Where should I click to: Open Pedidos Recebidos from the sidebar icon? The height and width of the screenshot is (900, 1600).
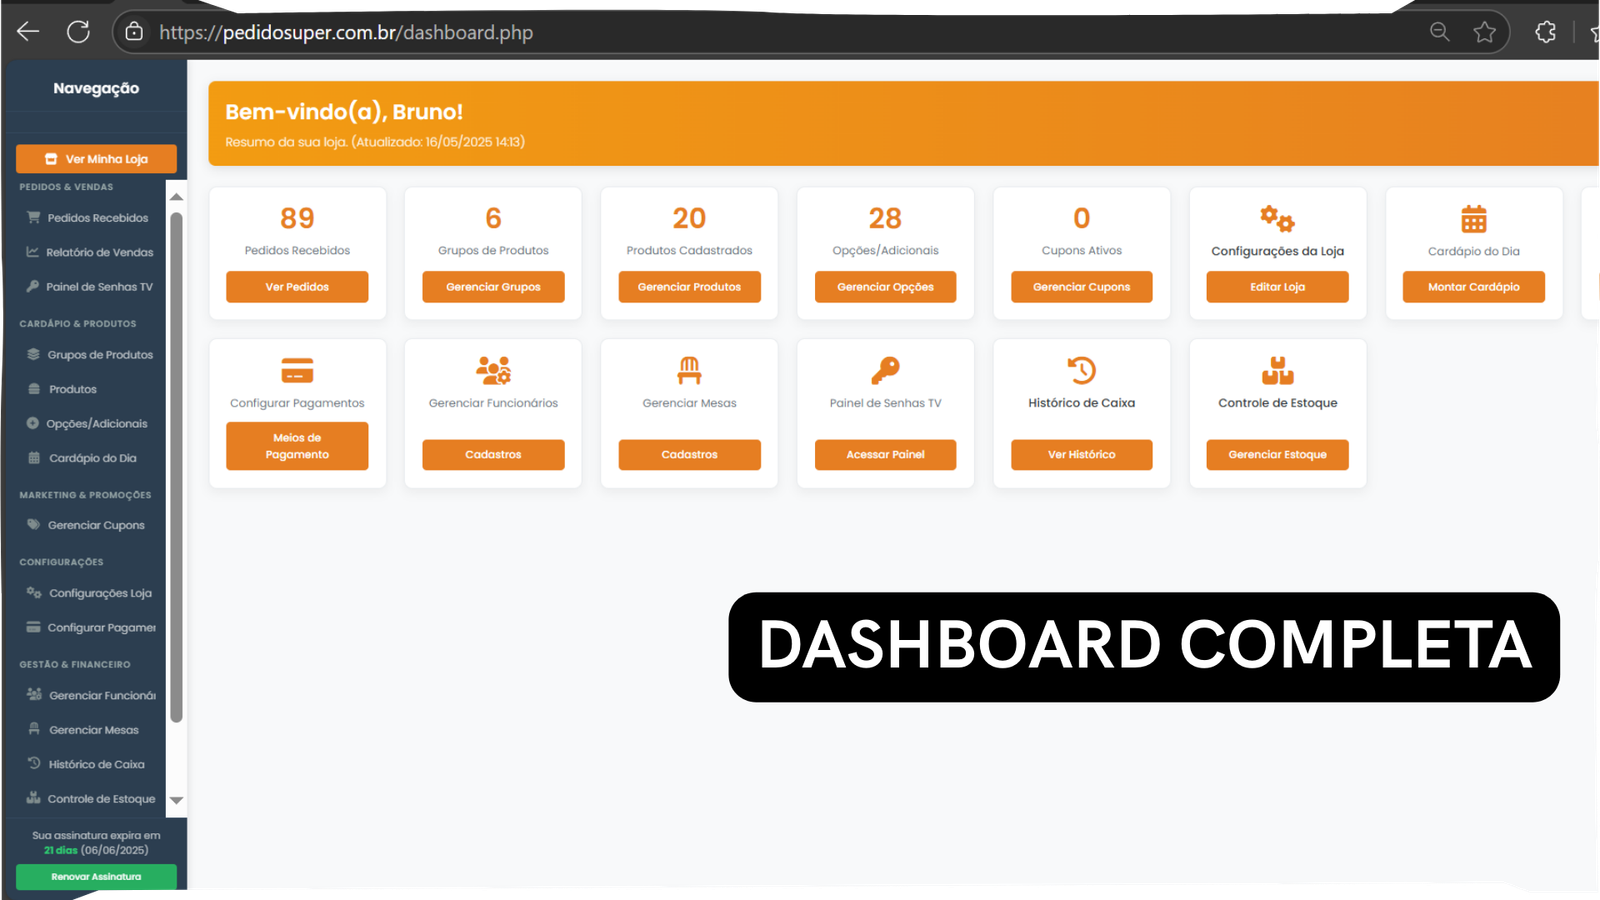[x=33, y=217]
